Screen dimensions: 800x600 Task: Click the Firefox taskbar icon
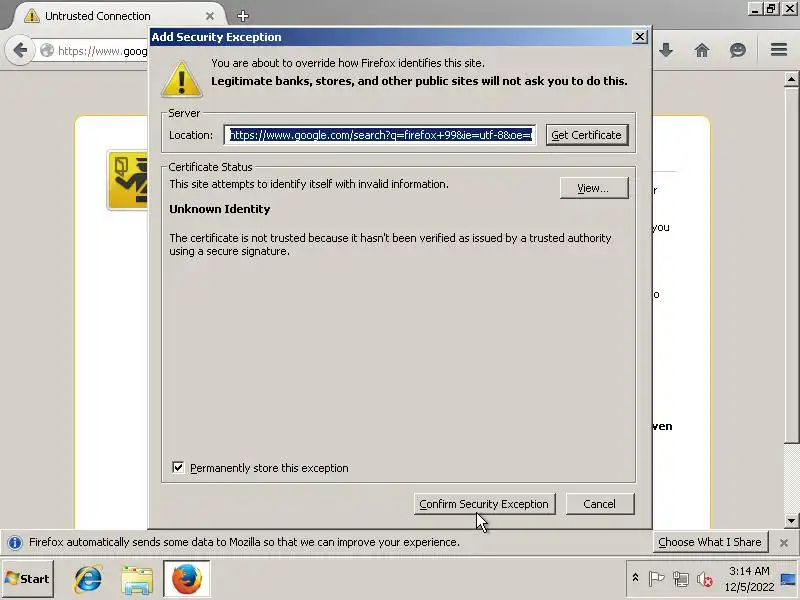click(x=186, y=579)
